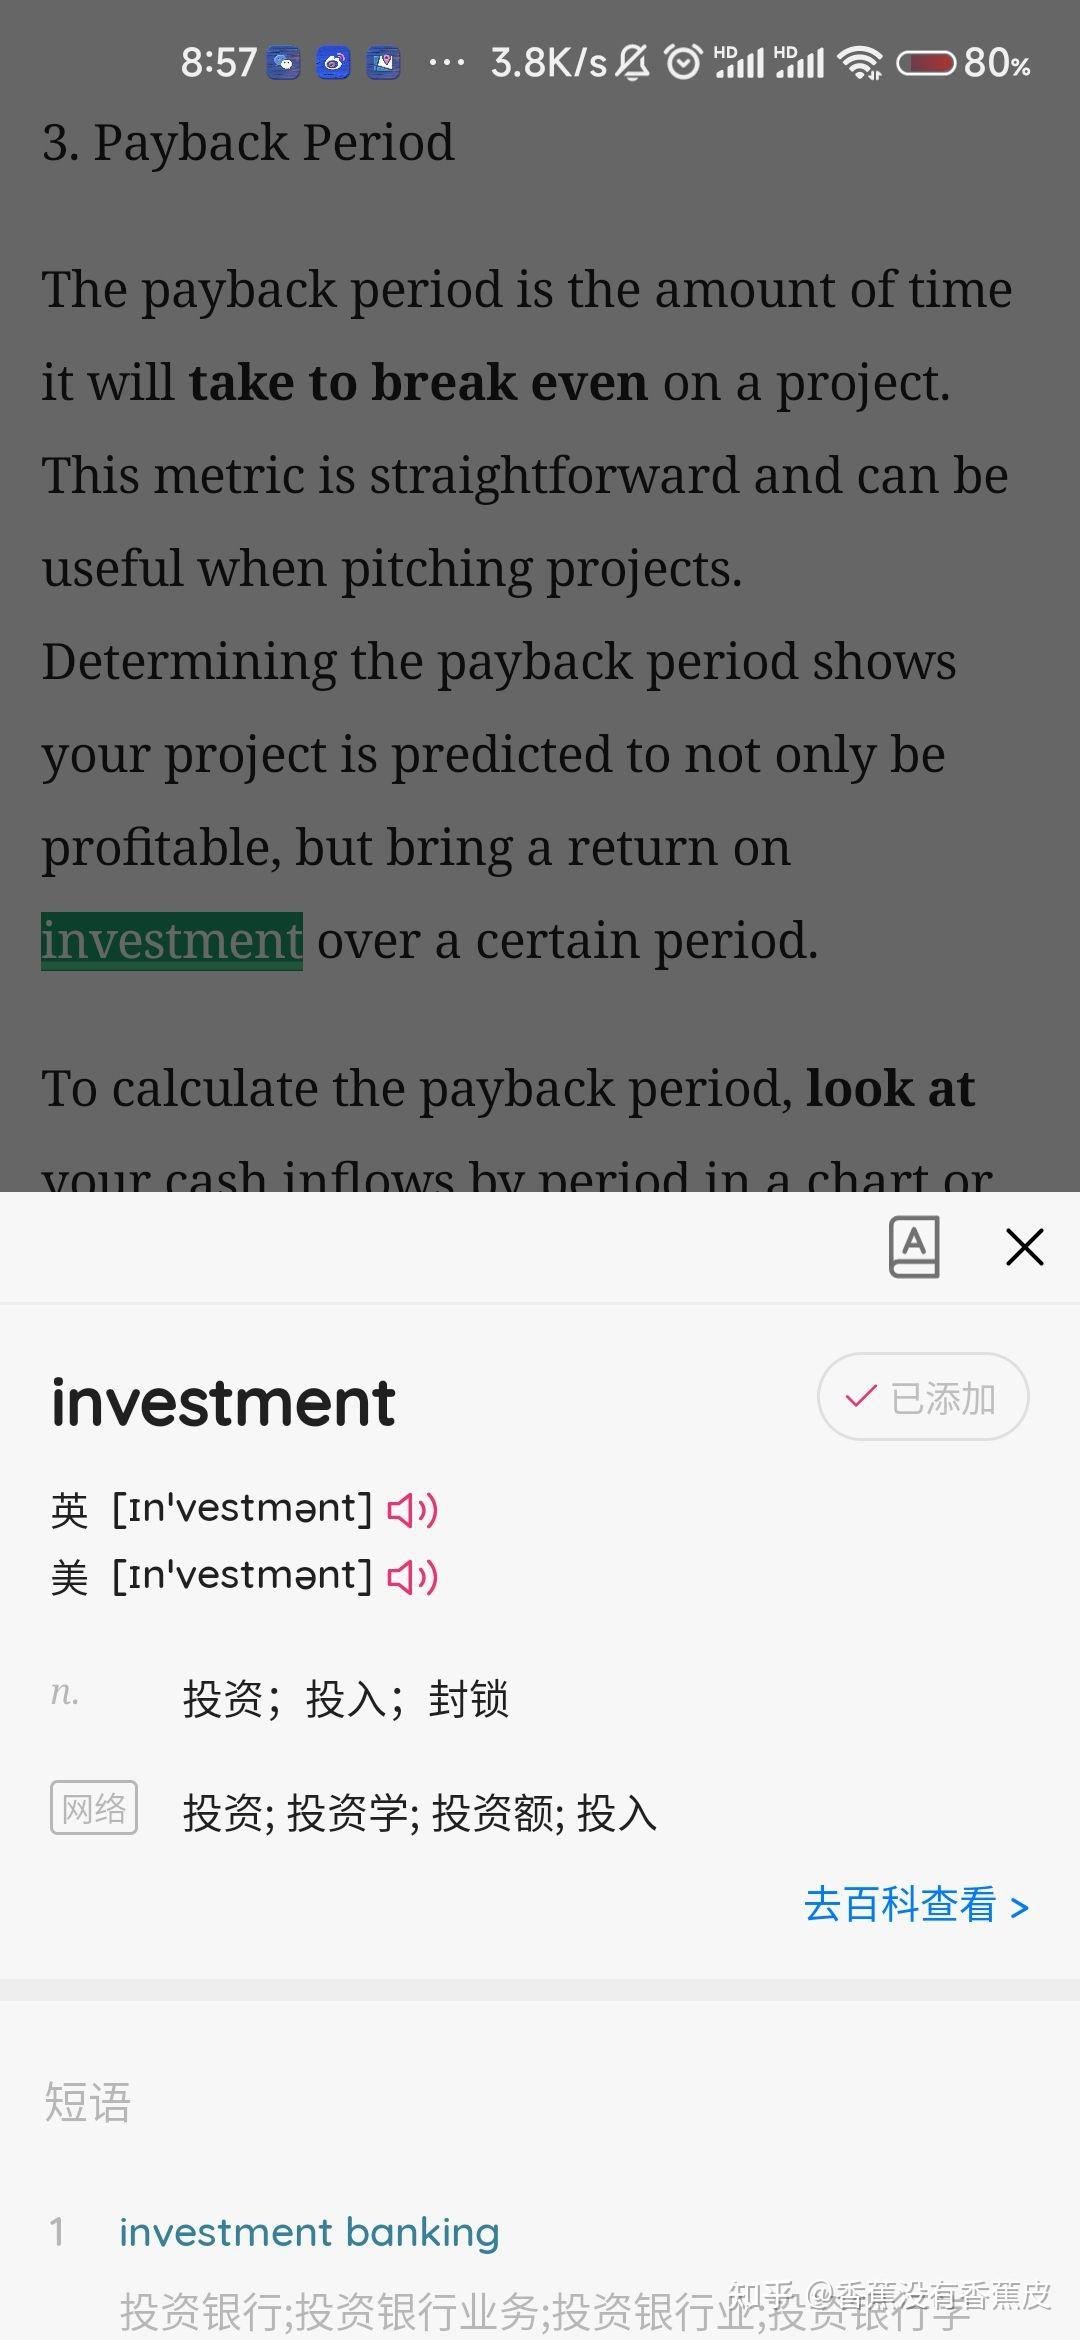The width and height of the screenshot is (1080, 2340).
Task: Tap the highlighted word investment in article
Action: click(172, 941)
